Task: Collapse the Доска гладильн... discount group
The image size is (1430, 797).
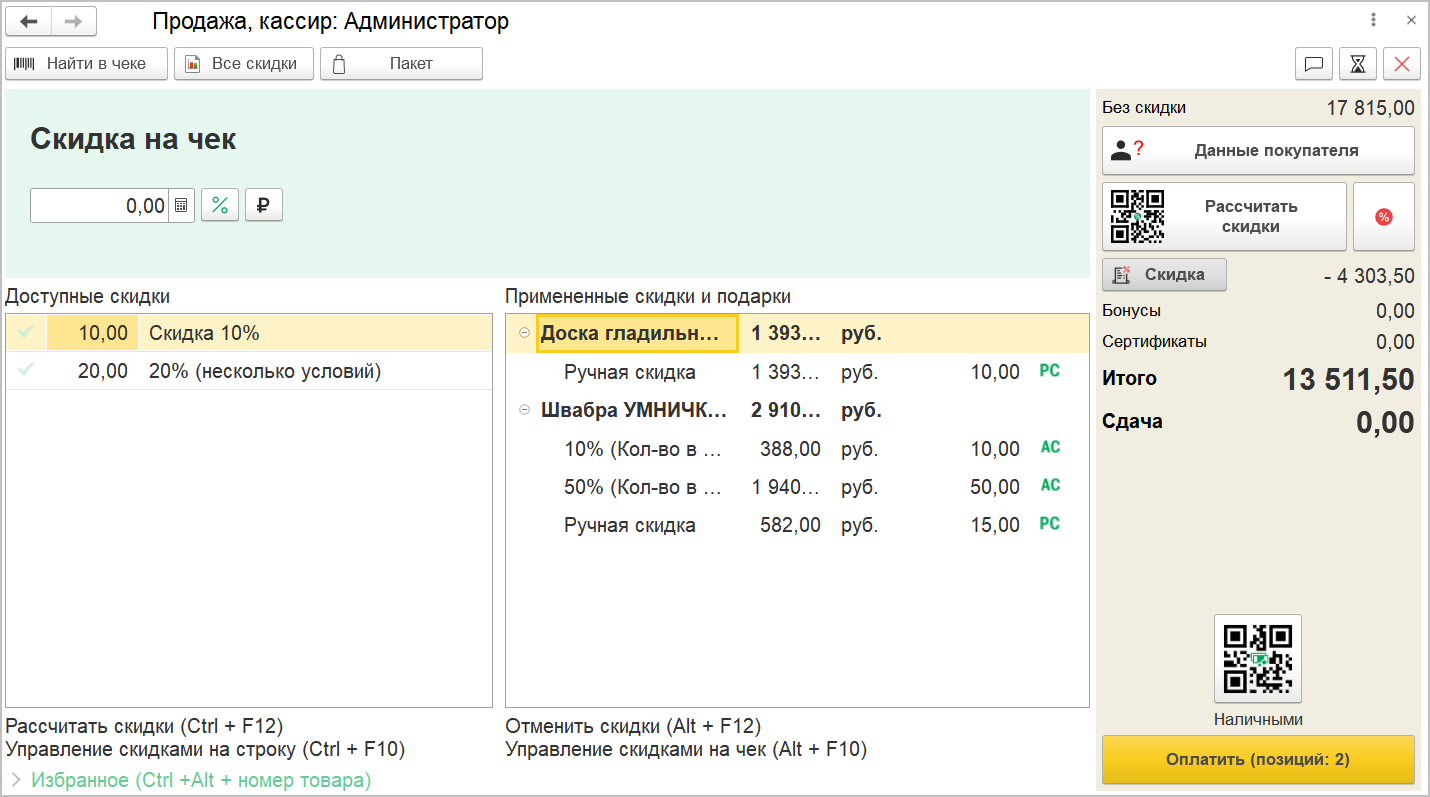Action: point(524,334)
